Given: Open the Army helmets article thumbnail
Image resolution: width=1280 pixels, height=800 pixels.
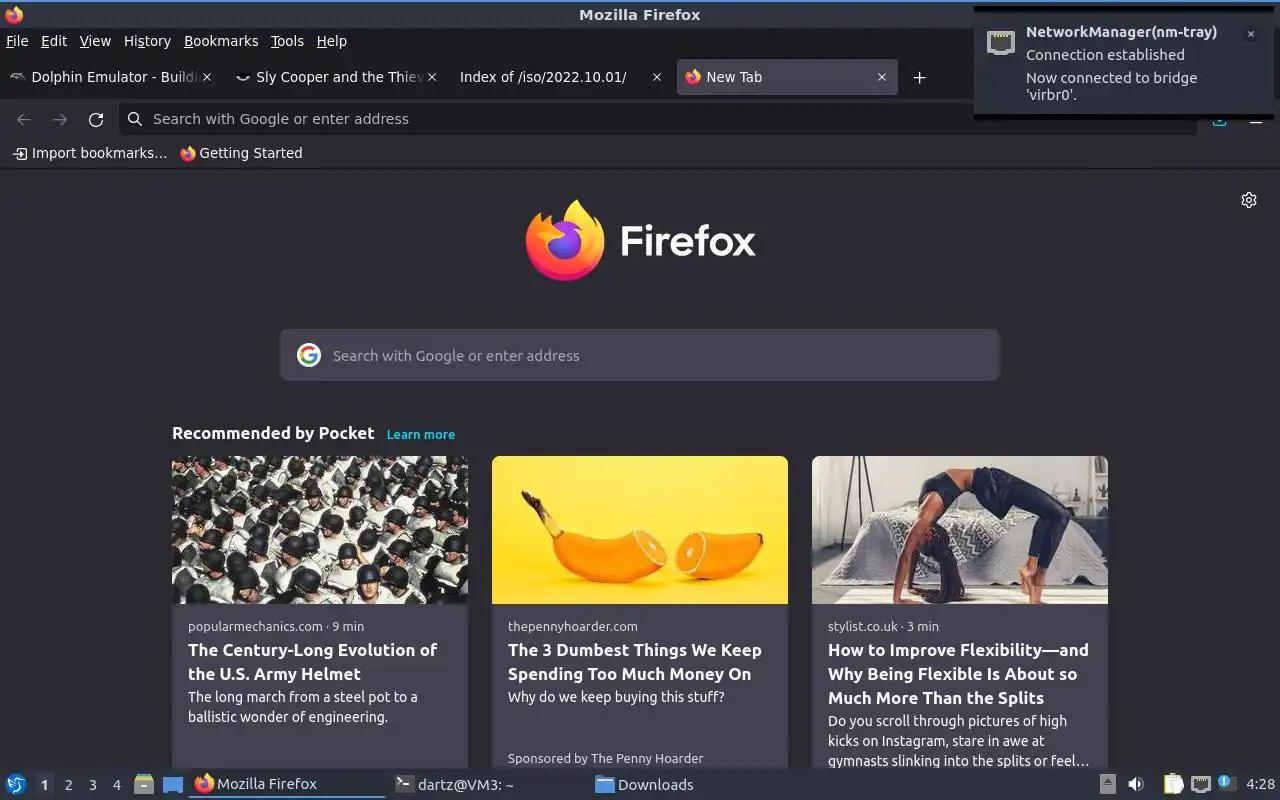Looking at the screenshot, I should [x=320, y=530].
